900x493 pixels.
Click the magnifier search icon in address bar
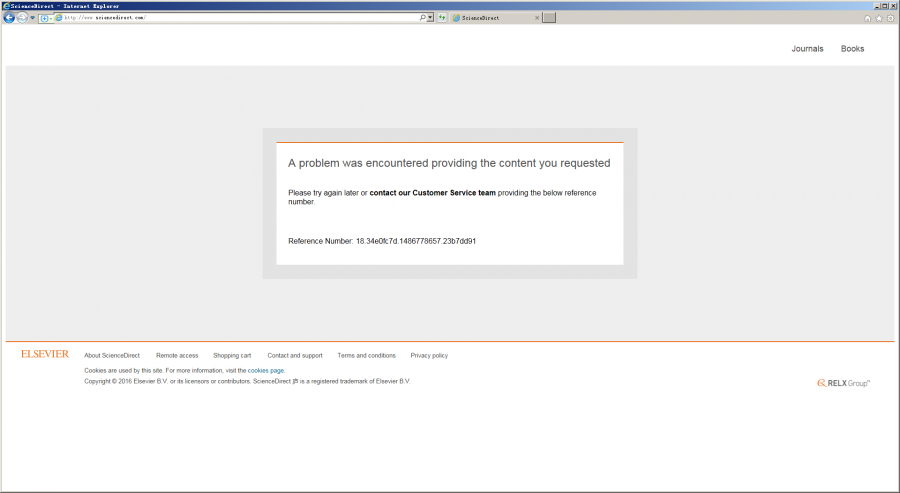coord(422,18)
